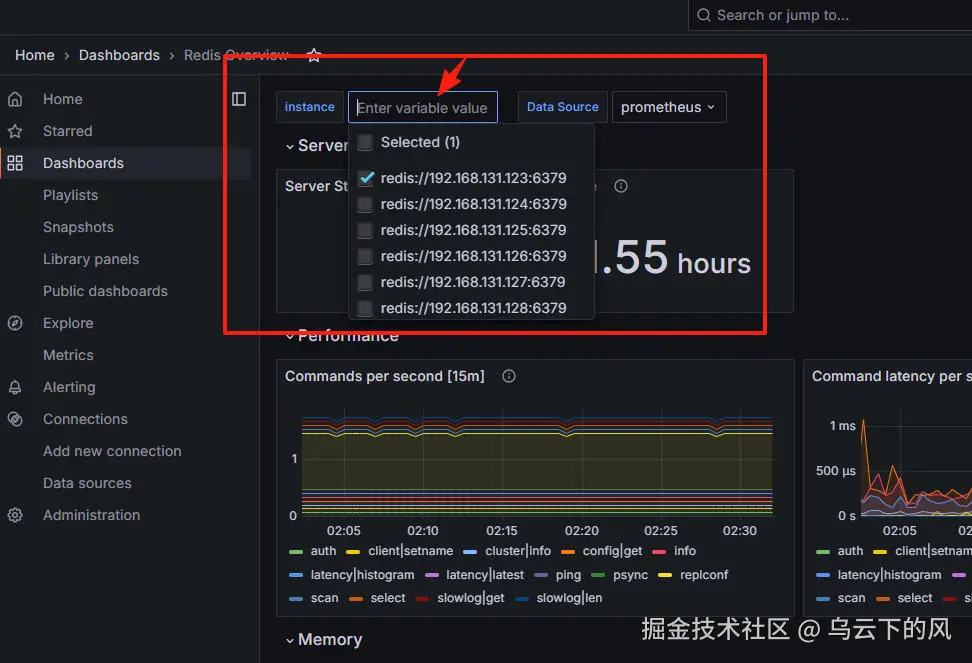Toggle the sidebar dock panel icon

click(239, 99)
